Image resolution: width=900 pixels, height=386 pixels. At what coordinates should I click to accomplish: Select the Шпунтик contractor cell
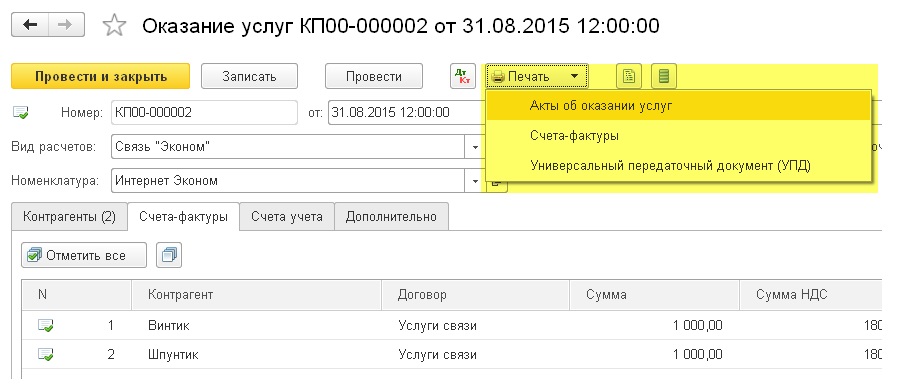click(256, 355)
